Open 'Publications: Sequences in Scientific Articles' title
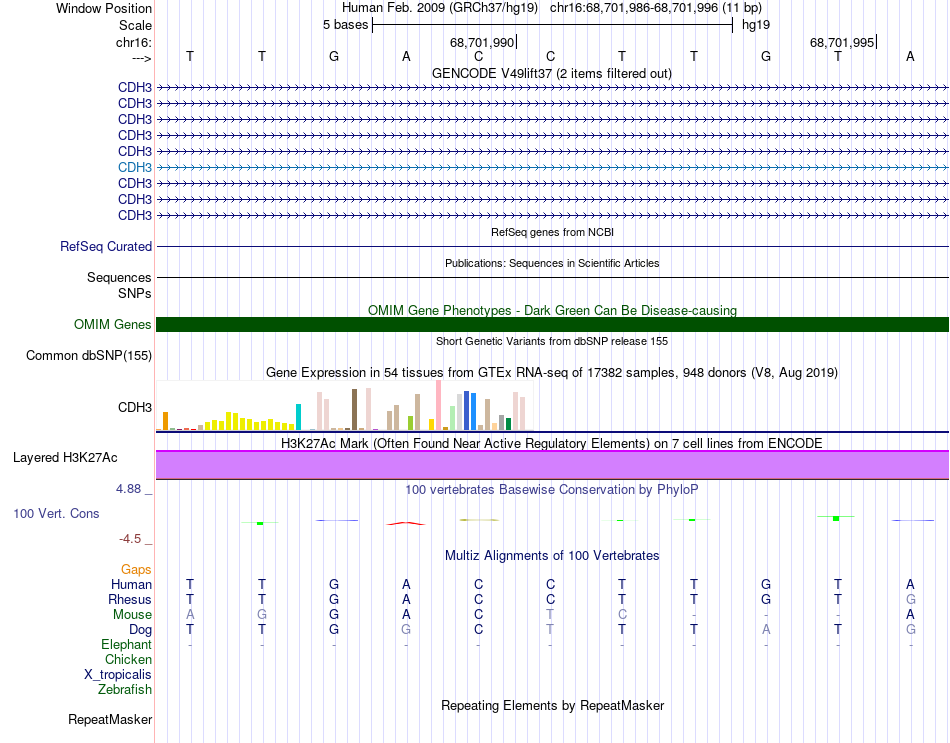 [x=552, y=263]
